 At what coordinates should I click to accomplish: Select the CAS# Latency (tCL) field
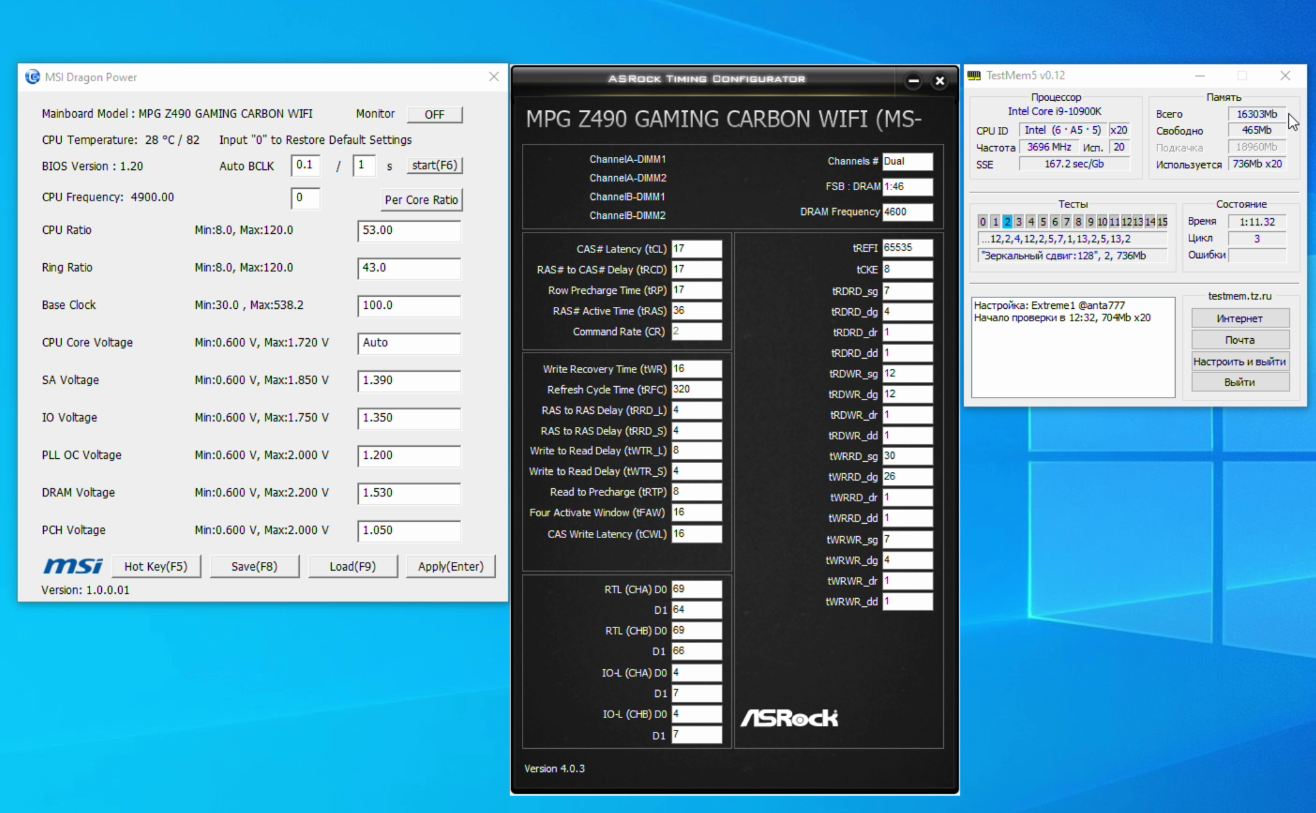[x=696, y=249]
